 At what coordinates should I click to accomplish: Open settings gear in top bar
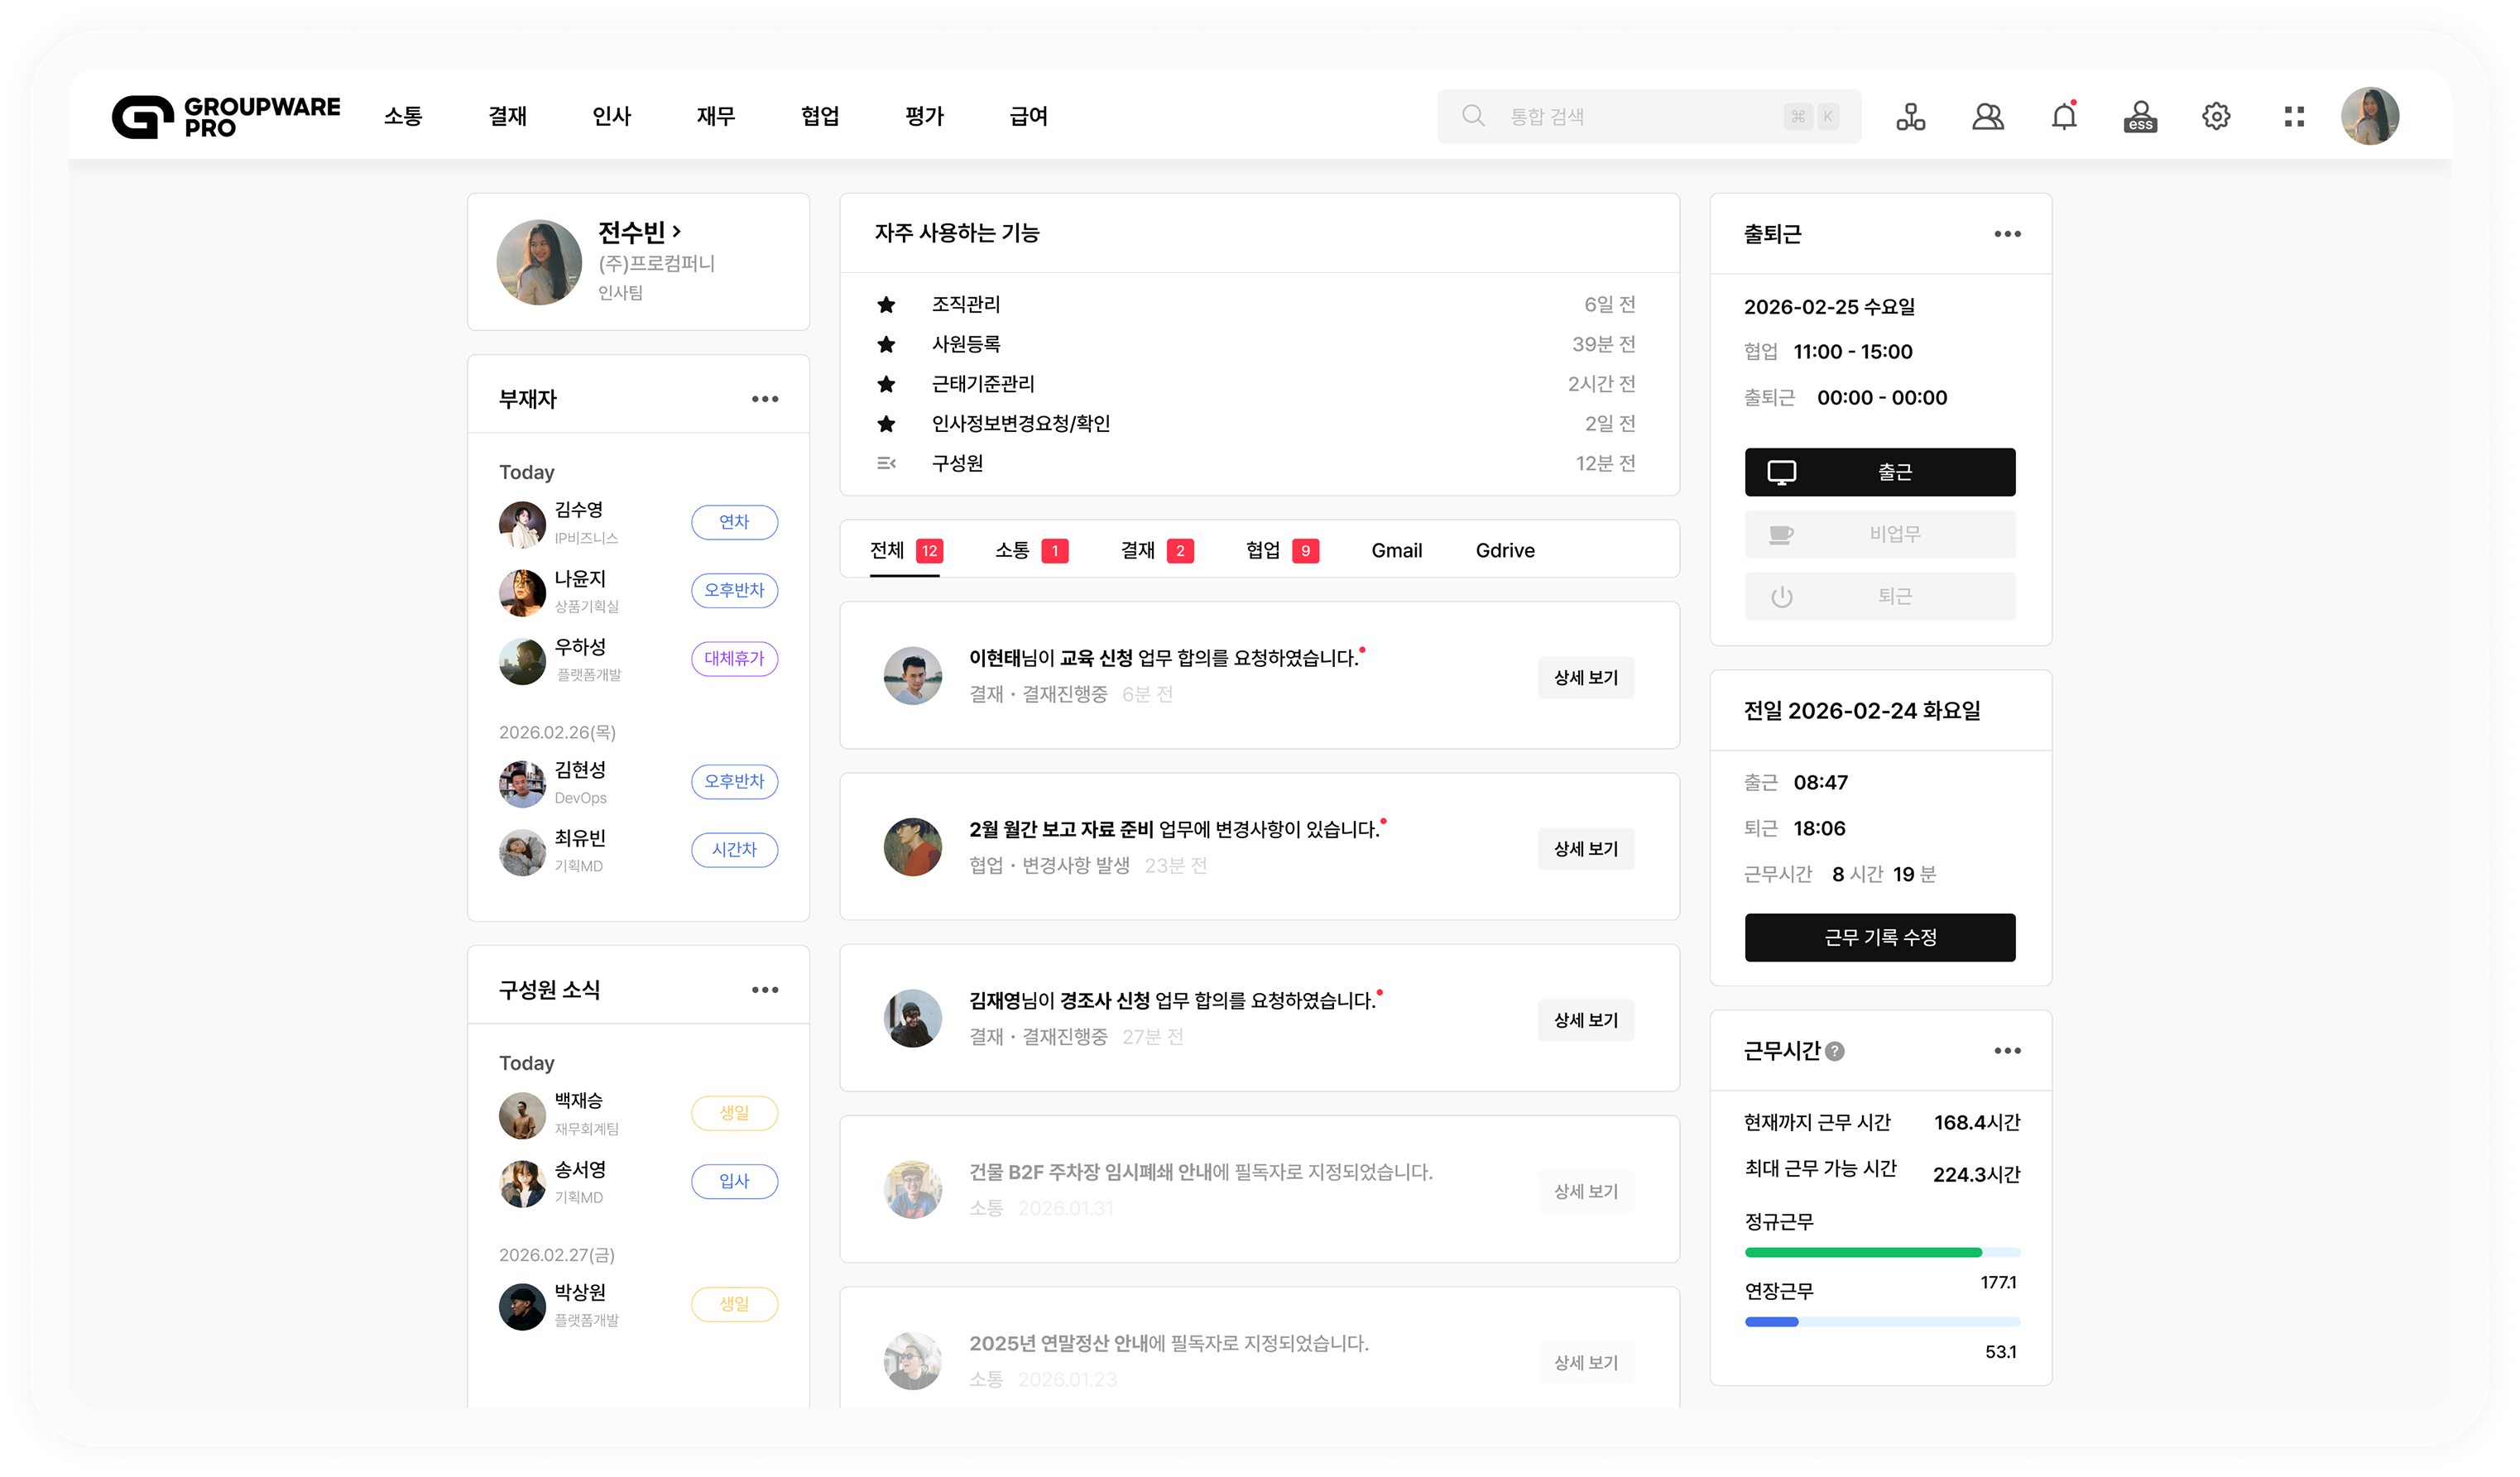(x=2216, y=117)
